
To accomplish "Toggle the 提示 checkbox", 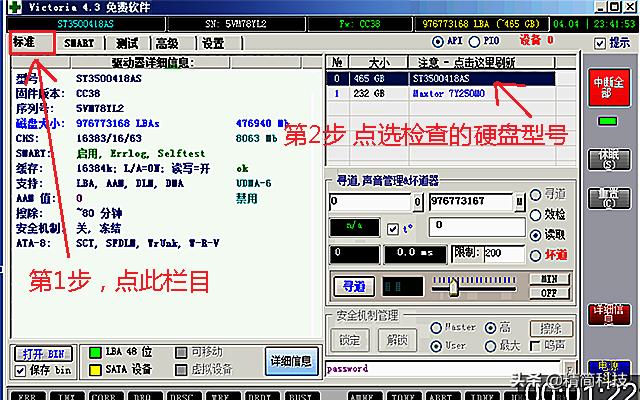I will [x=600, y=43].
